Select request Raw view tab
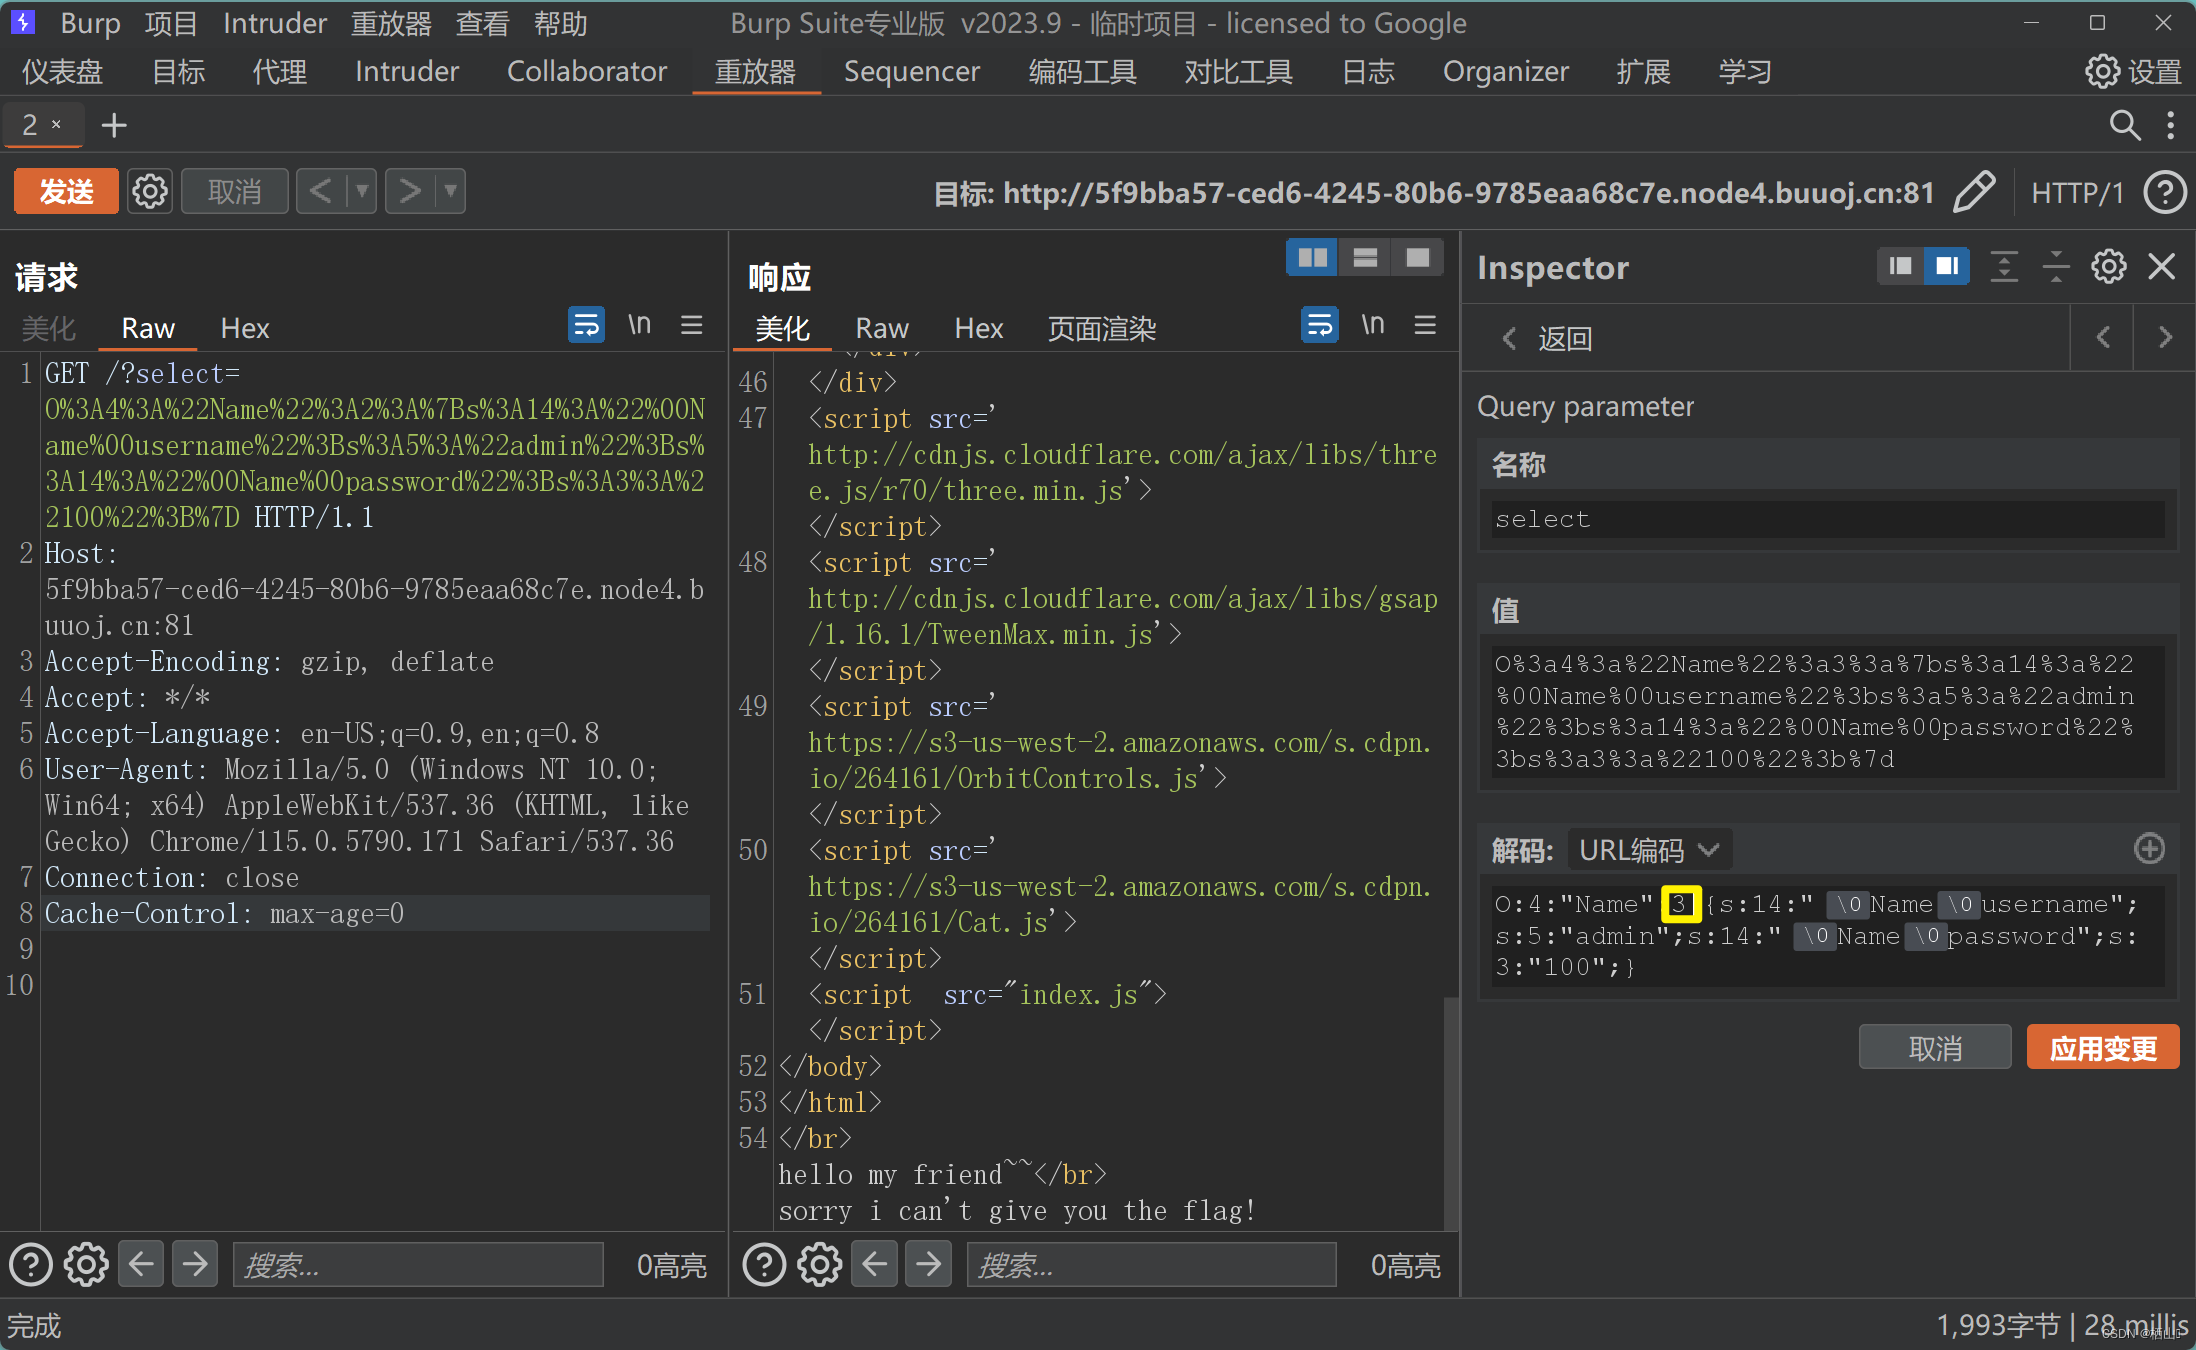 (x=148, y=328)
